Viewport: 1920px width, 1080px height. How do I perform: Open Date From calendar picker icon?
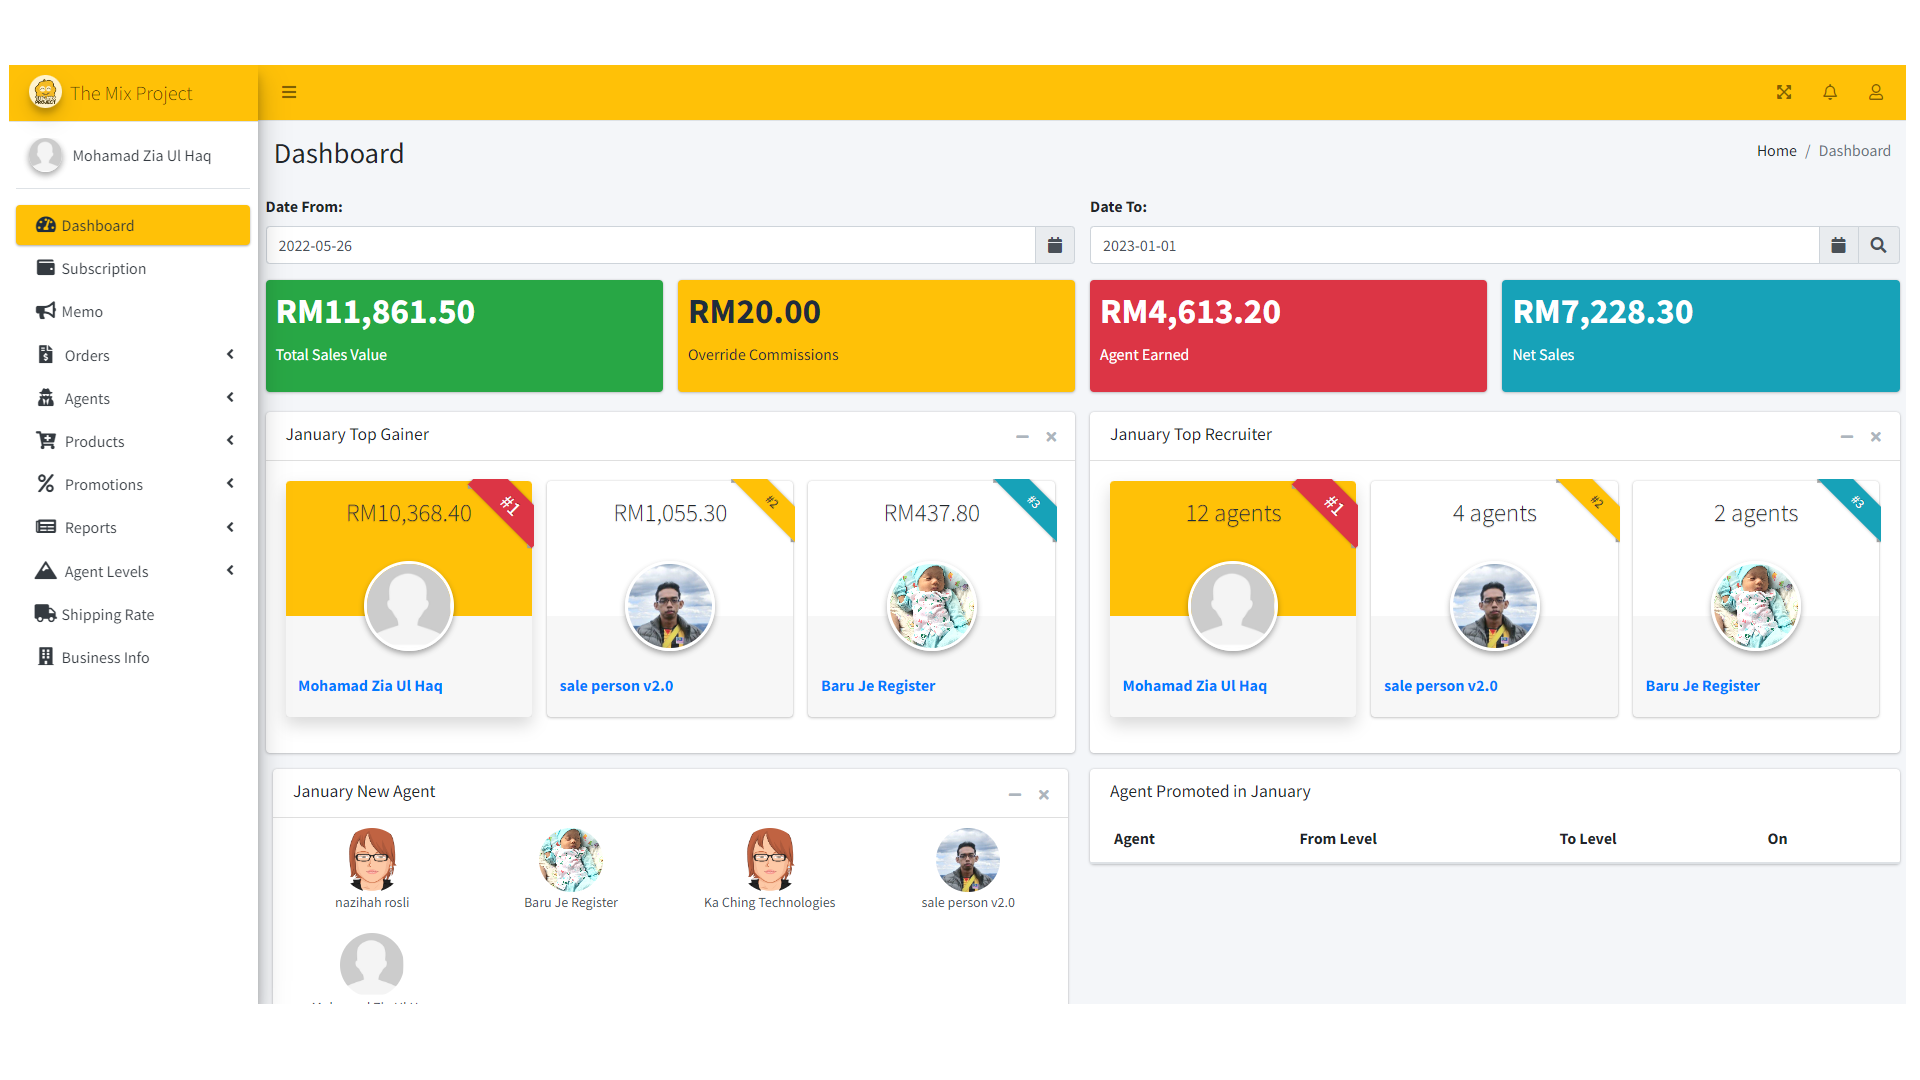click(1054, 246)
